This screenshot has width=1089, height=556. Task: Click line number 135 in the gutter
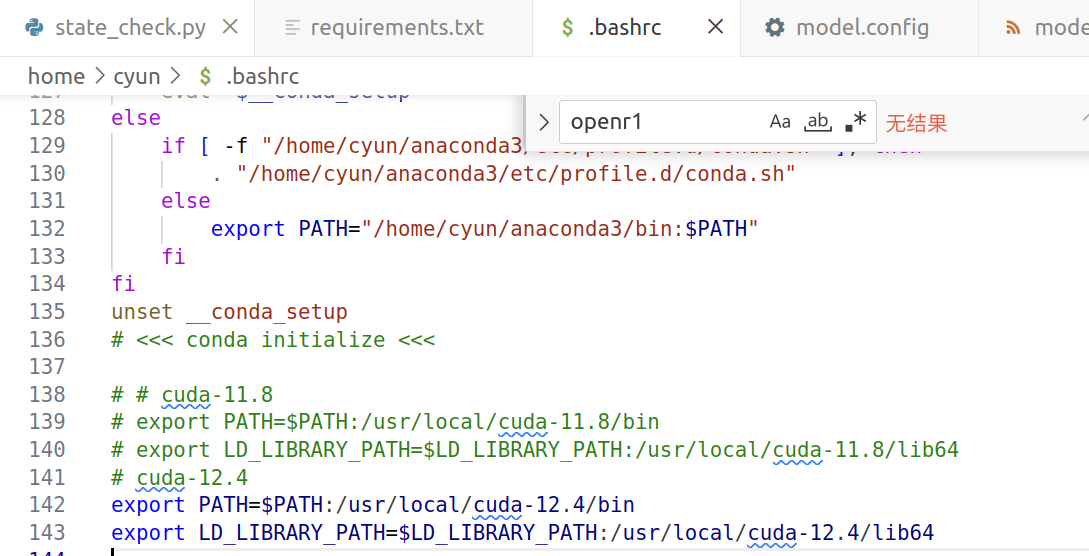tap(47, 312)
